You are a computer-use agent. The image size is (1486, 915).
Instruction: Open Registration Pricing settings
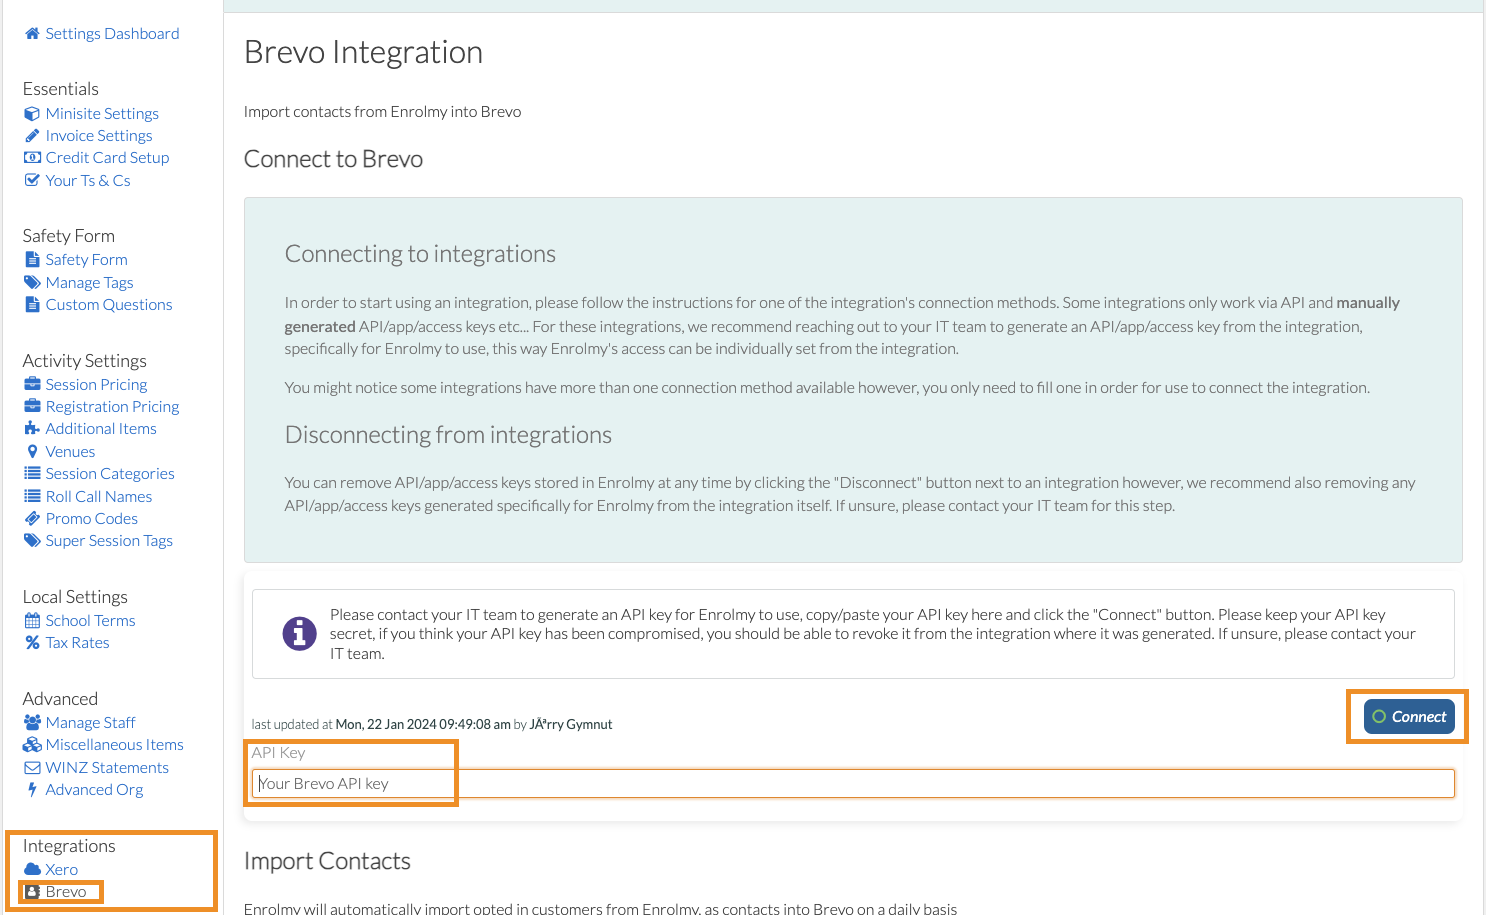[x=112, y=407]
